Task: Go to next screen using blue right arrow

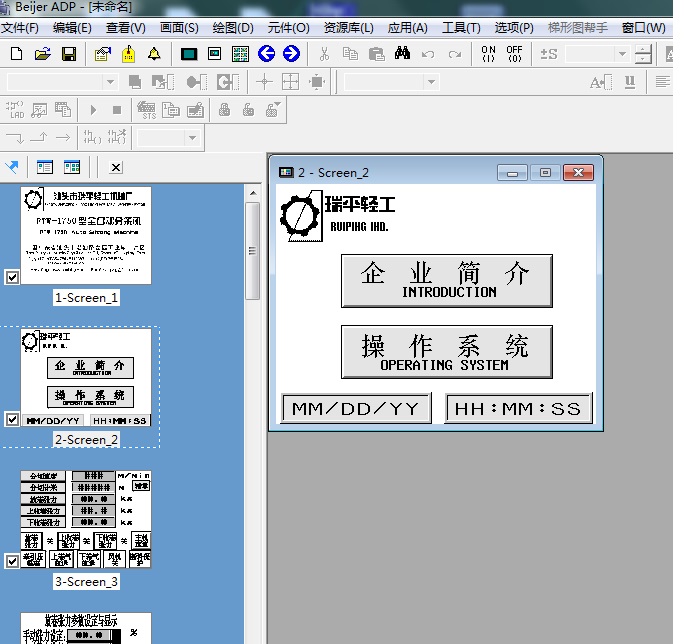Action: (x=291, y=54)
